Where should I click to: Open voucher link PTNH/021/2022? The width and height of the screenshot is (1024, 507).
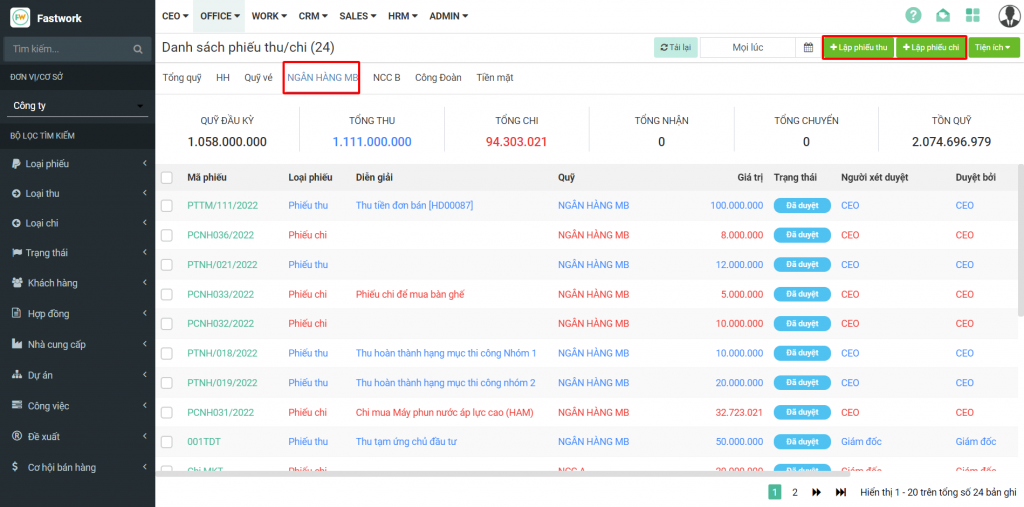[x=222, y=264]
